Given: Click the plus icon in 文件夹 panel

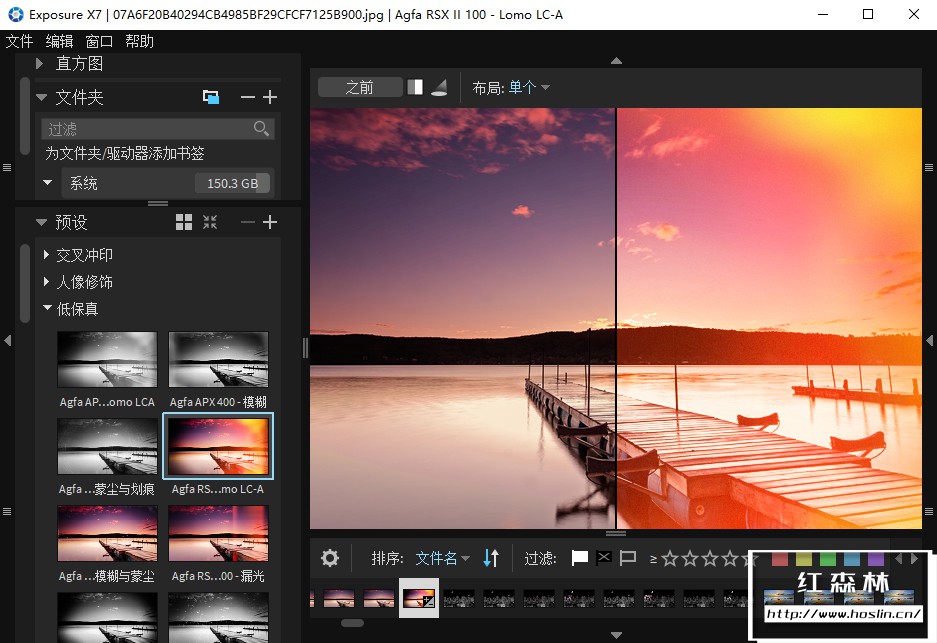Looking at the screenshot, I should [269, 97].
